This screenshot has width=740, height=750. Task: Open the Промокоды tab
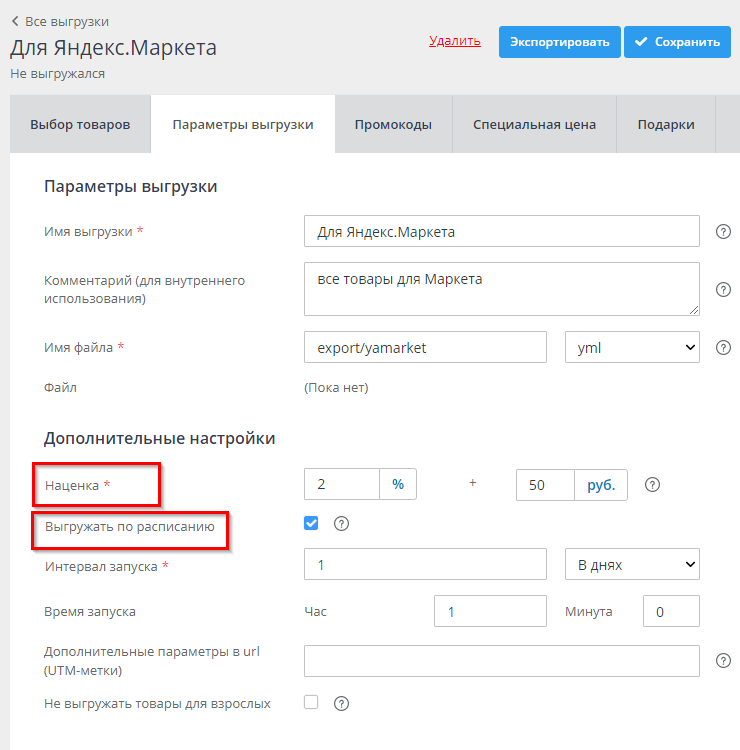pyautogui.click(x=393, y=125)
